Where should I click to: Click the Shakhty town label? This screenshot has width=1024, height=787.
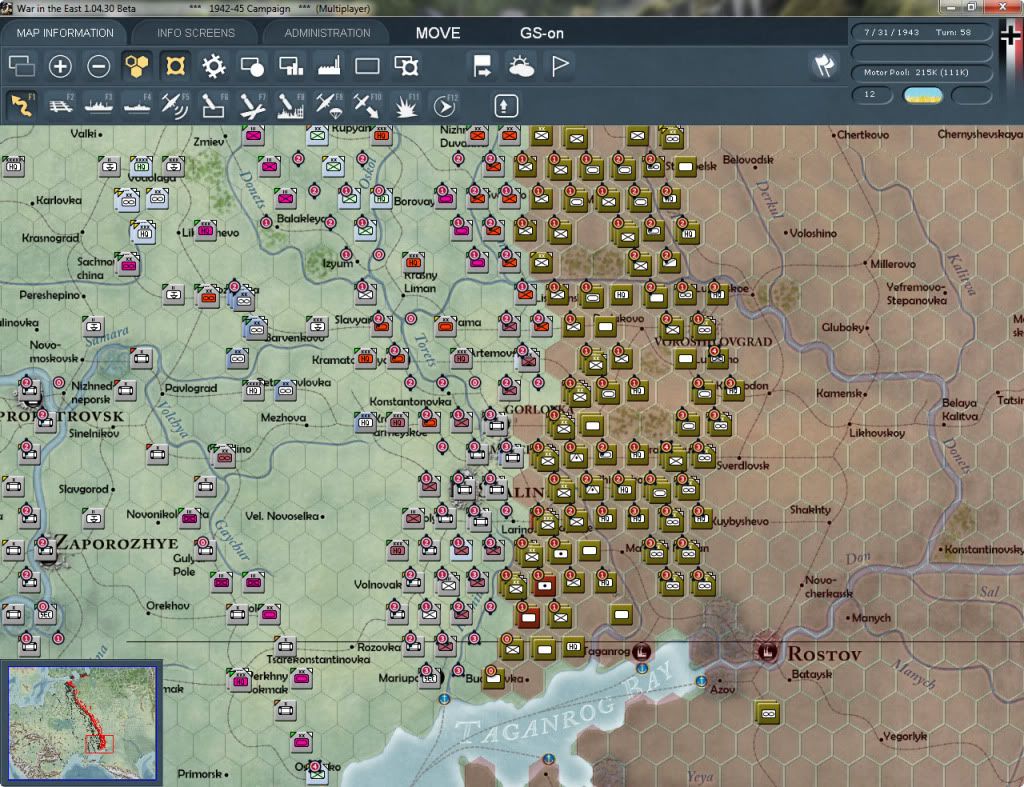coord(810,509)
